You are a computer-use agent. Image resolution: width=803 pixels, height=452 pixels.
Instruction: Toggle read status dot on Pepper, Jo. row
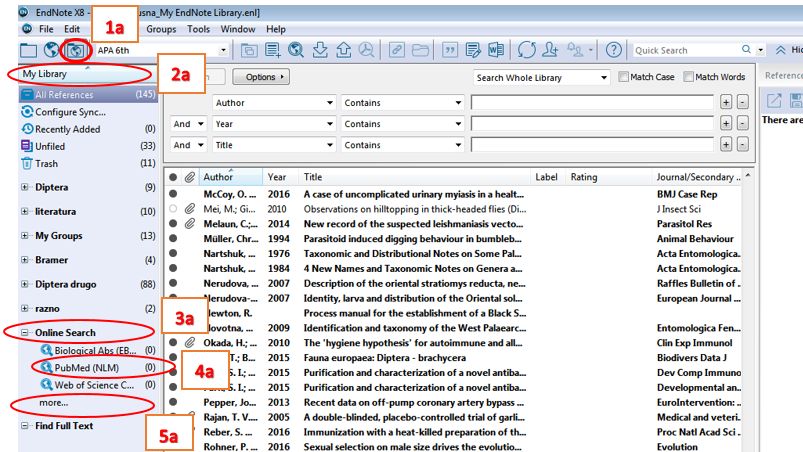173,402
